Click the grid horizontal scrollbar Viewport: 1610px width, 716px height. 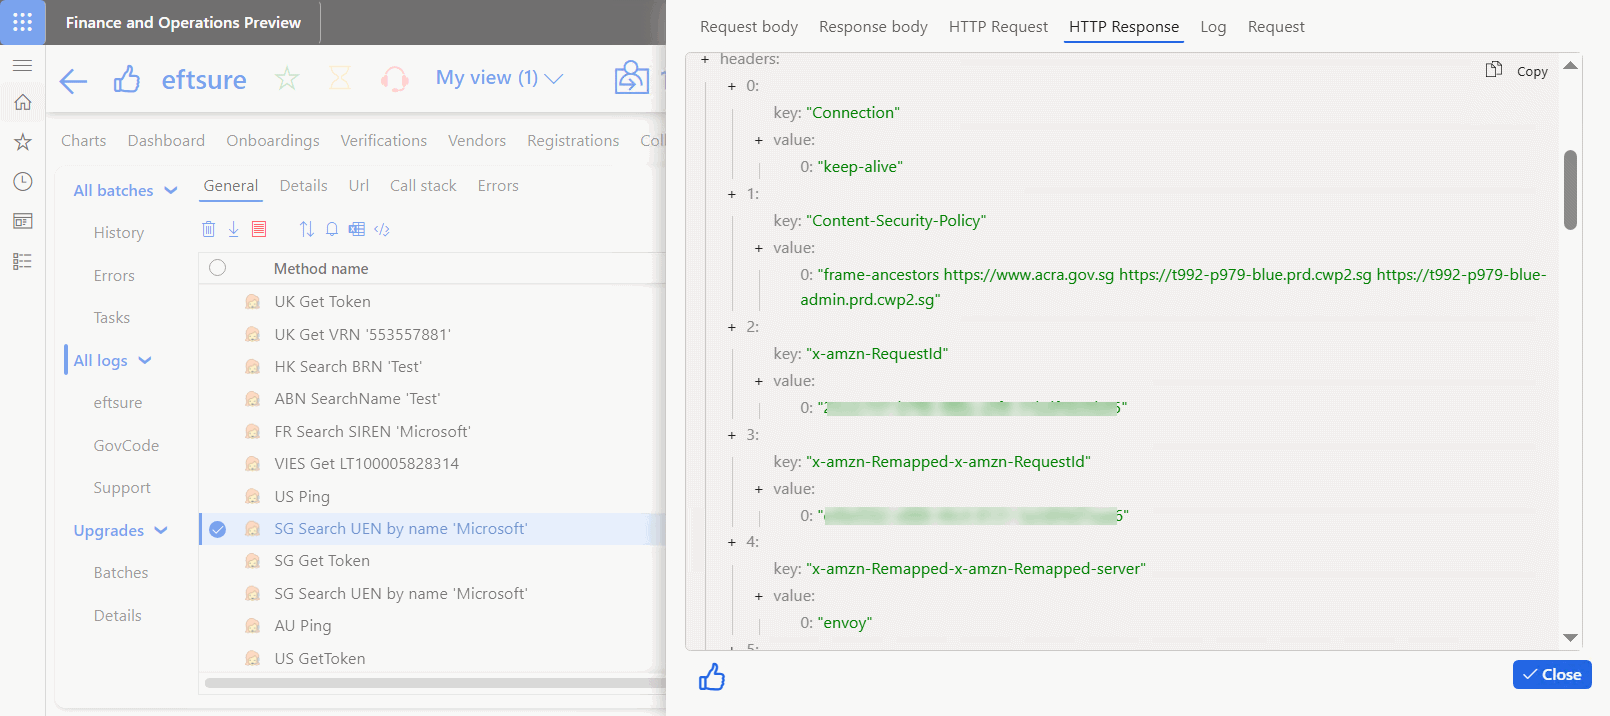tap(435, 683)
